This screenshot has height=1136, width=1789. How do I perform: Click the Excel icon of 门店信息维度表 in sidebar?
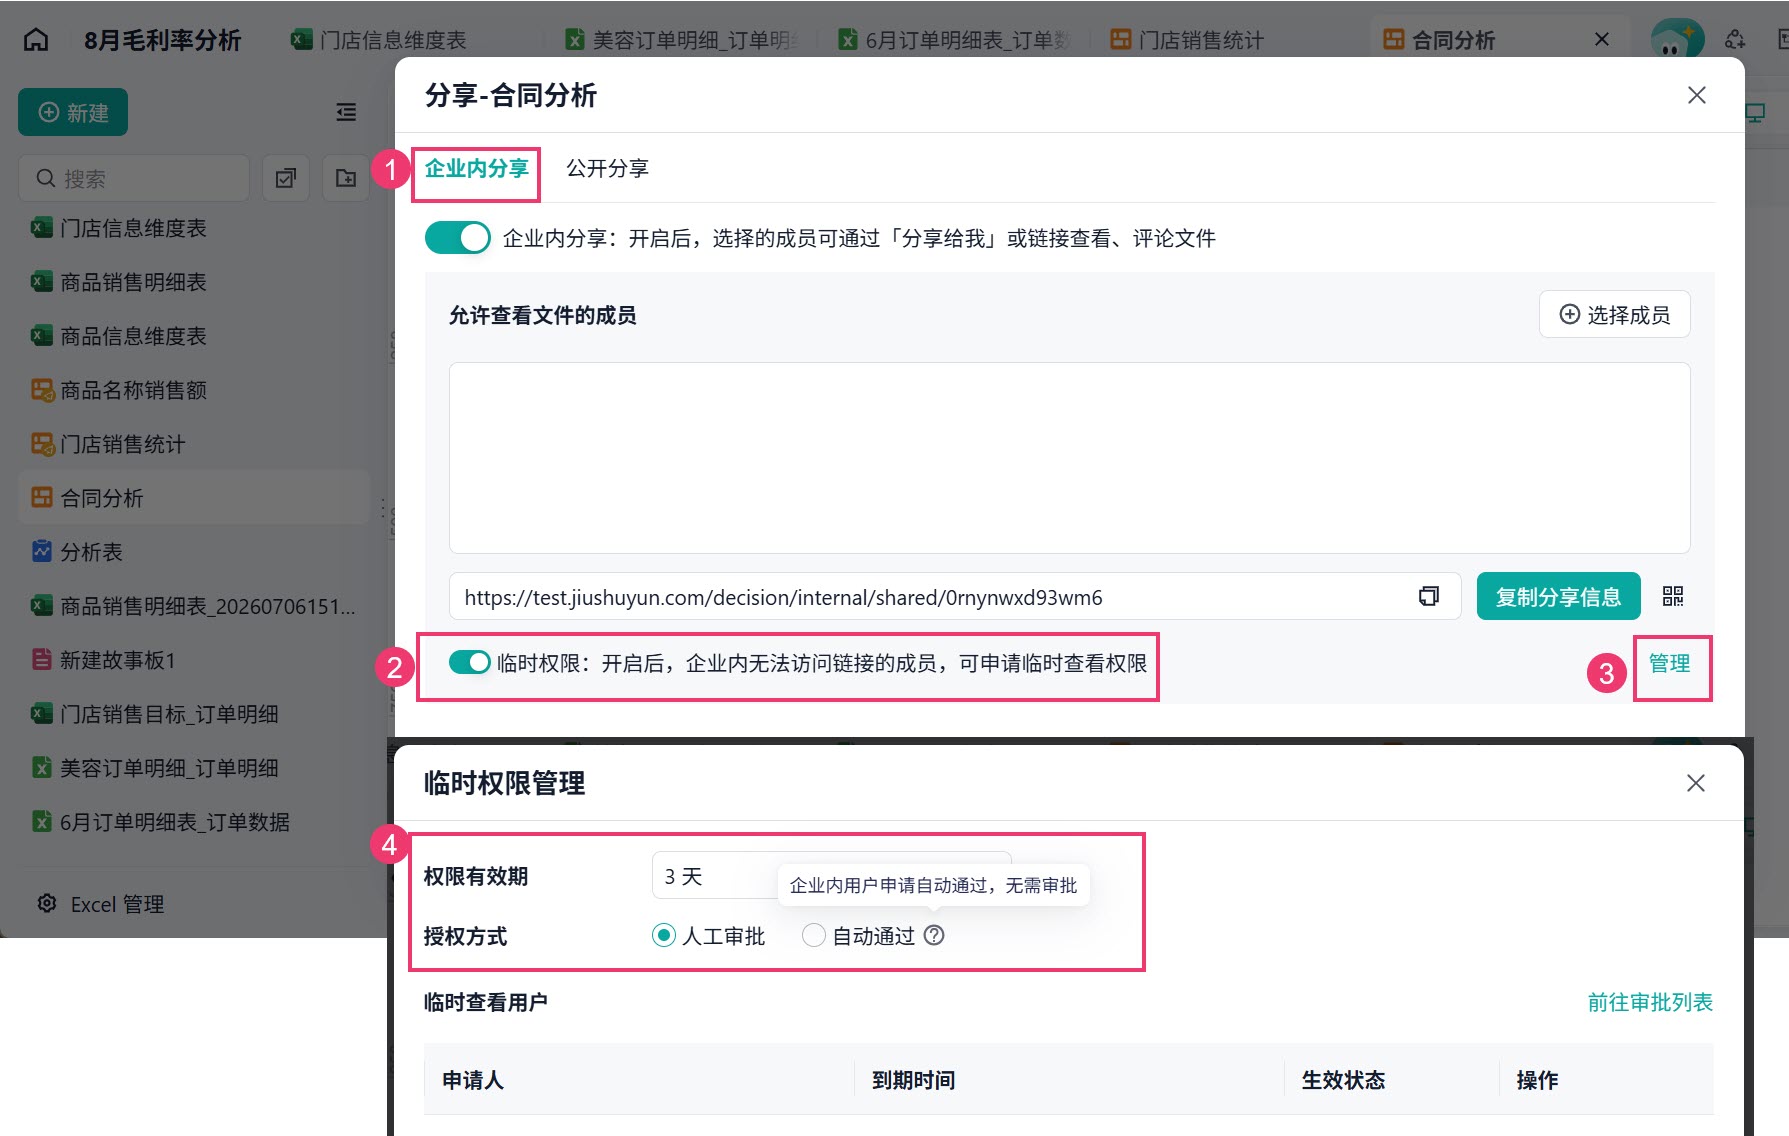(x=41, y=228)
